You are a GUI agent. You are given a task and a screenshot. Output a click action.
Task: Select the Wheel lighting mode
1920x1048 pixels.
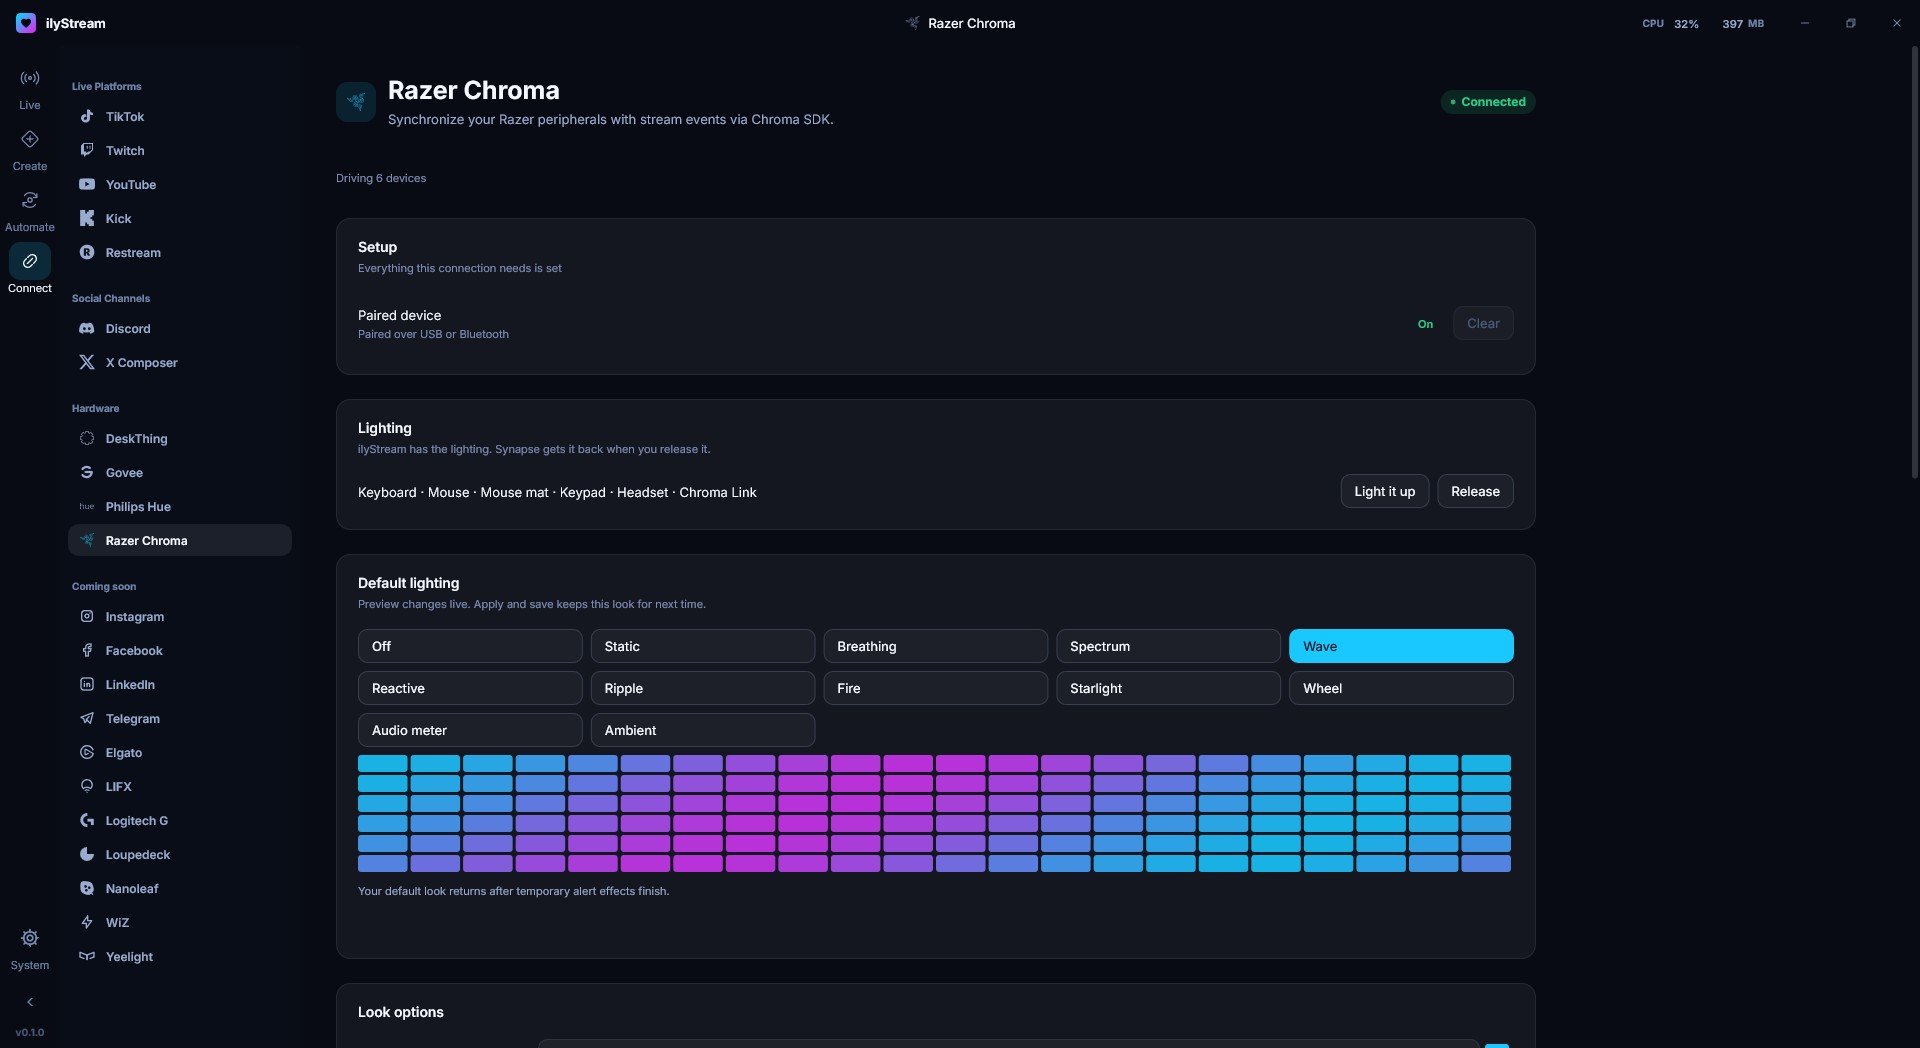1401,688
